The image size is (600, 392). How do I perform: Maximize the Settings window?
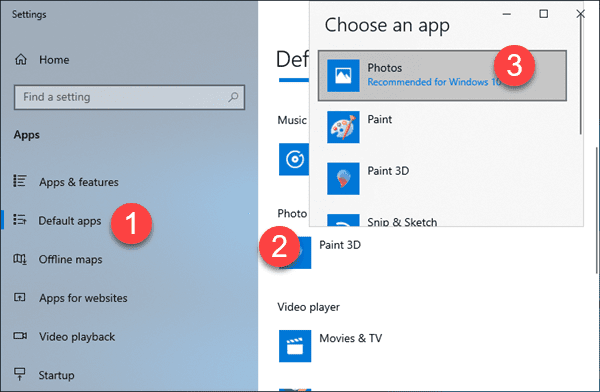(543, 14)
